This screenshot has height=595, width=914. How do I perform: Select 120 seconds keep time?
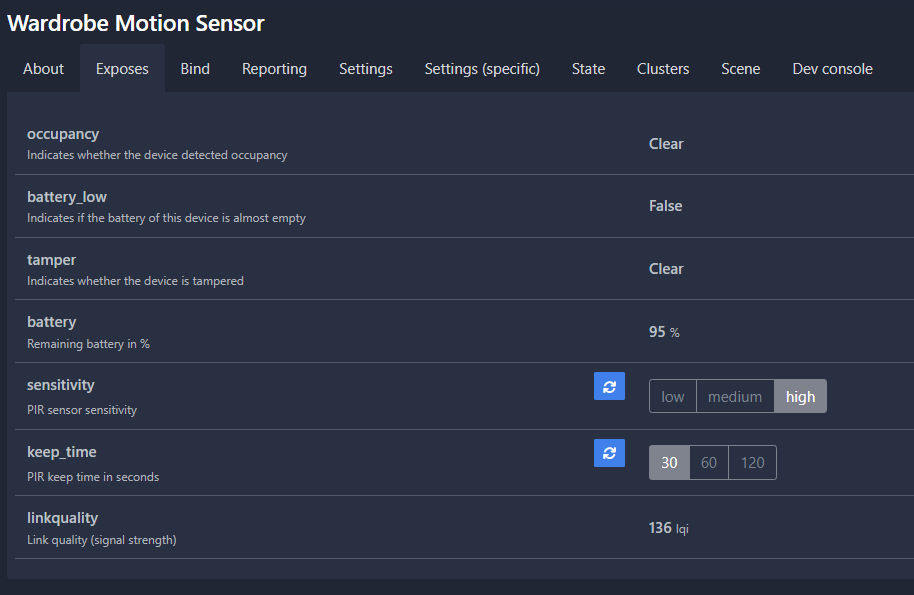(752, 462)
